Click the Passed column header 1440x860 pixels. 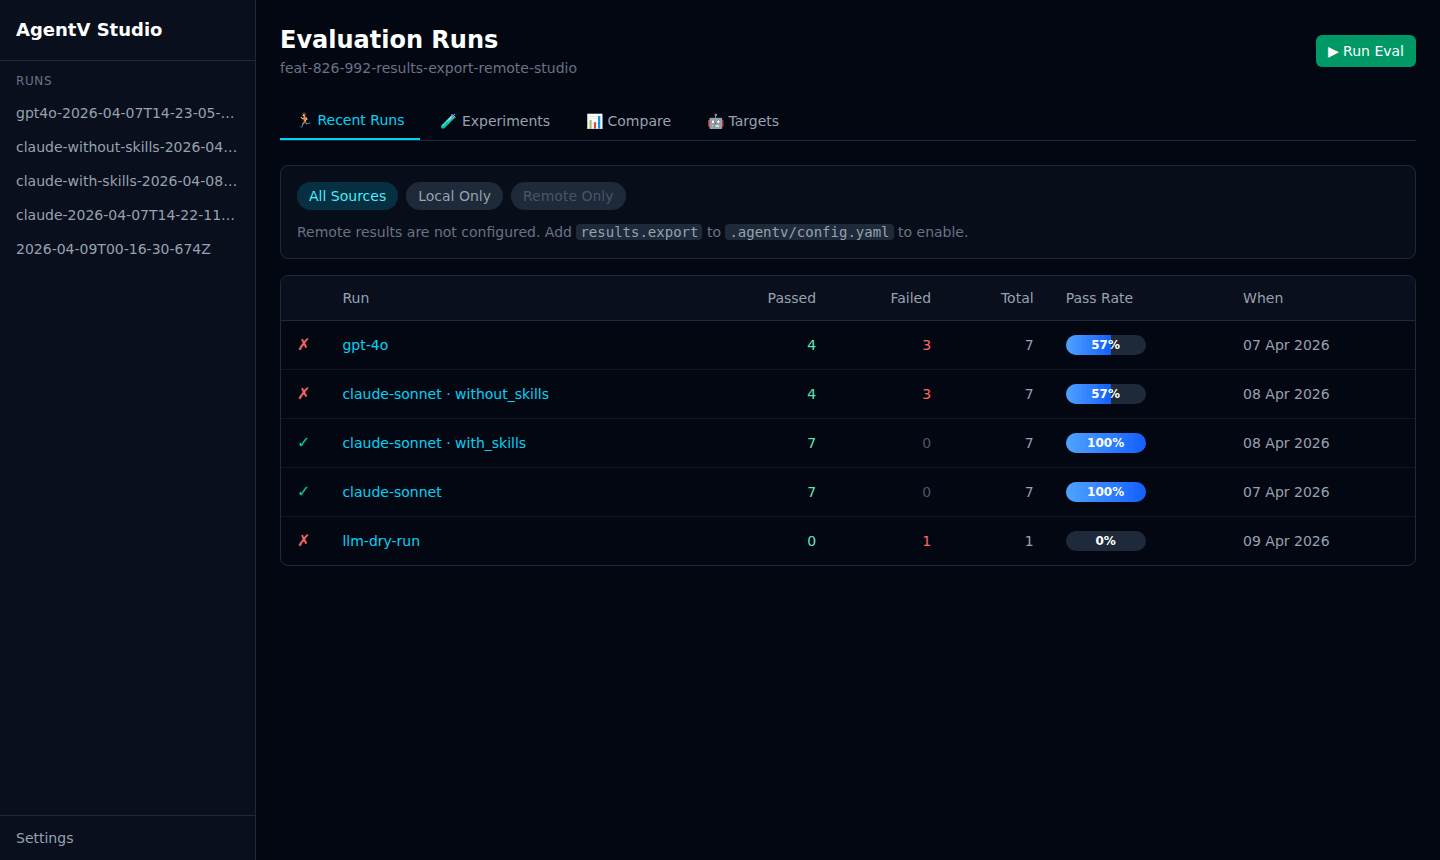tap(791, 298)
